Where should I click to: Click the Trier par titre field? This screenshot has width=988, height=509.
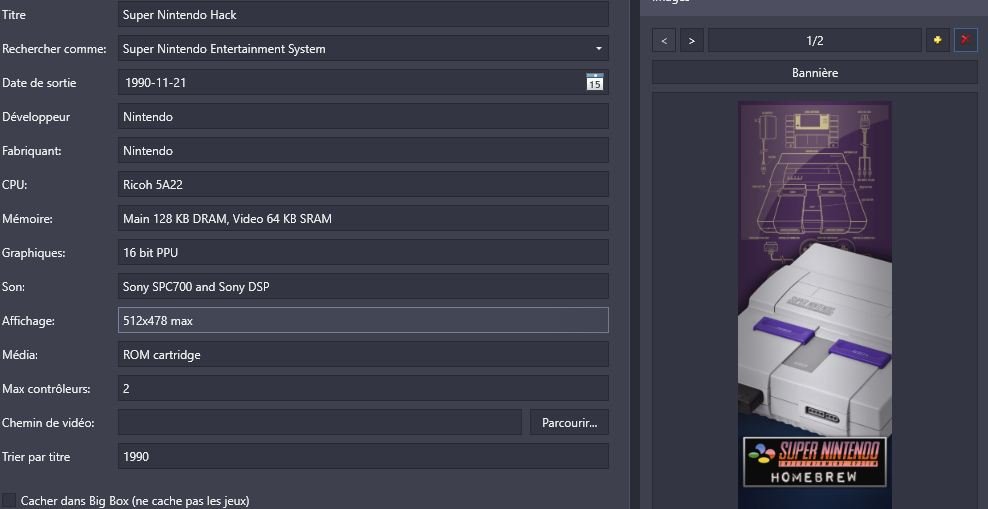coord(363,457)
